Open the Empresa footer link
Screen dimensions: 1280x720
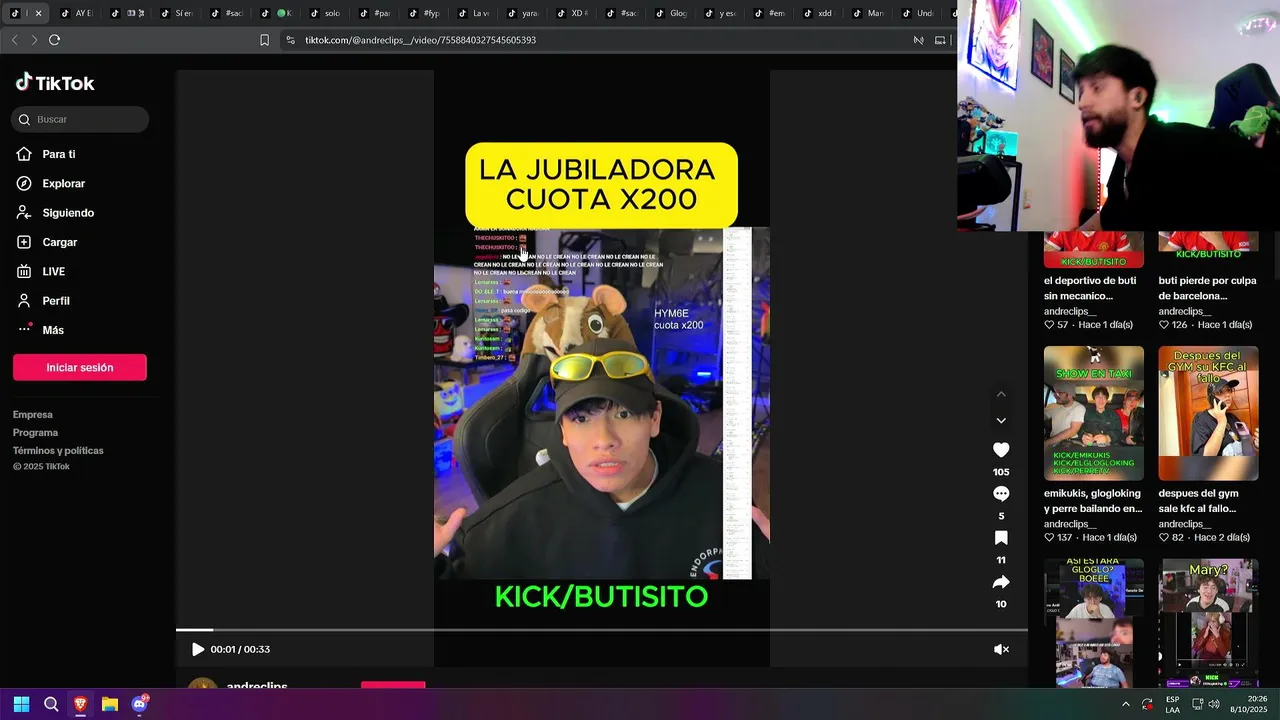tap(33, 414)
